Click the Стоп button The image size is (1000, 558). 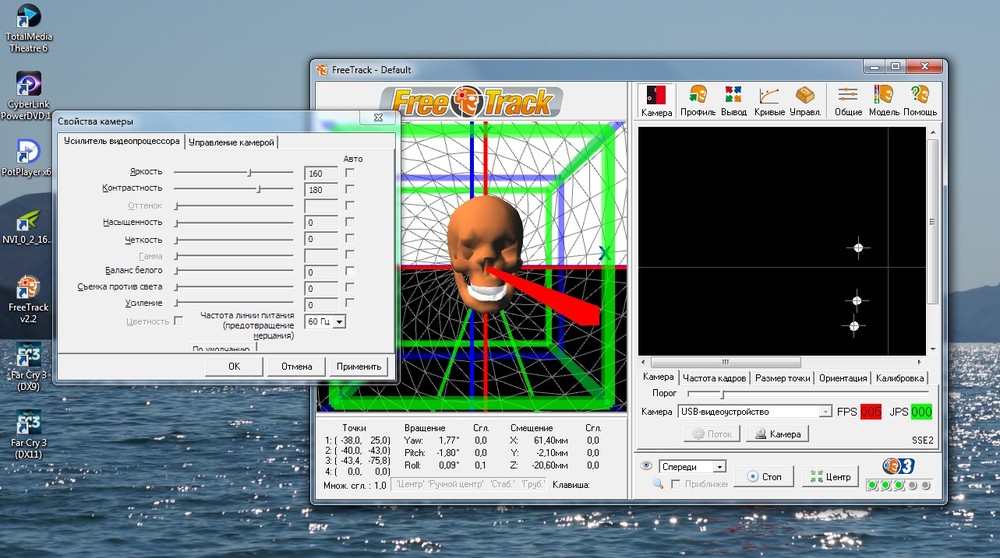[x=763, y=476]
